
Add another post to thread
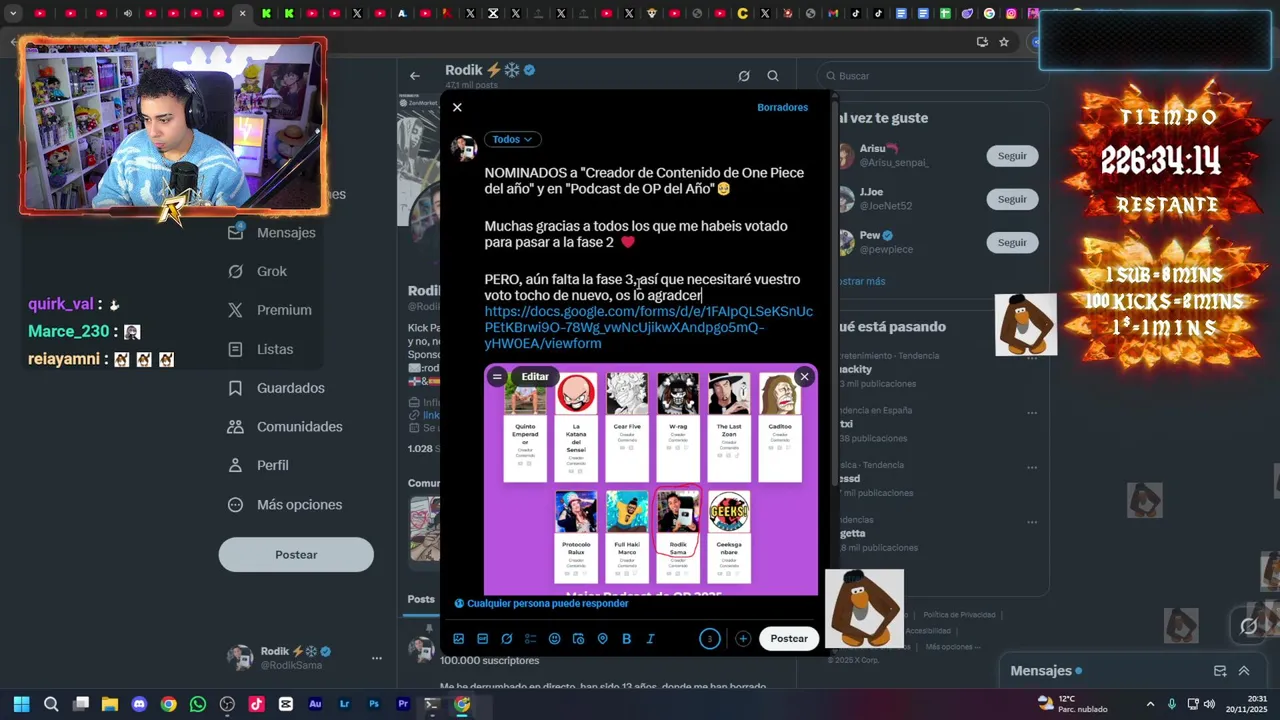(743, 639)
